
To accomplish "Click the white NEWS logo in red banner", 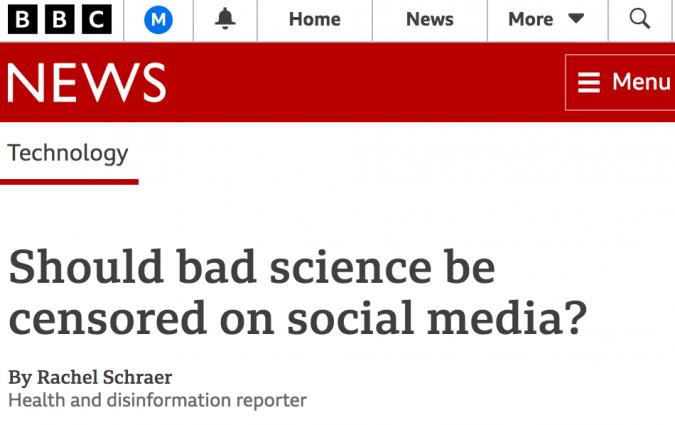I will coord(86,82).
